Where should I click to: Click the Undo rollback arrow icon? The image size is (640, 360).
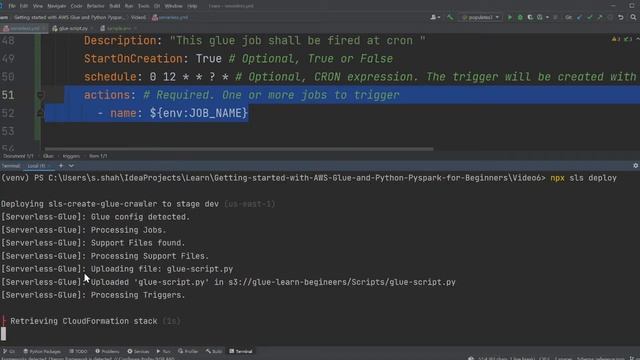tap(621, 18)
